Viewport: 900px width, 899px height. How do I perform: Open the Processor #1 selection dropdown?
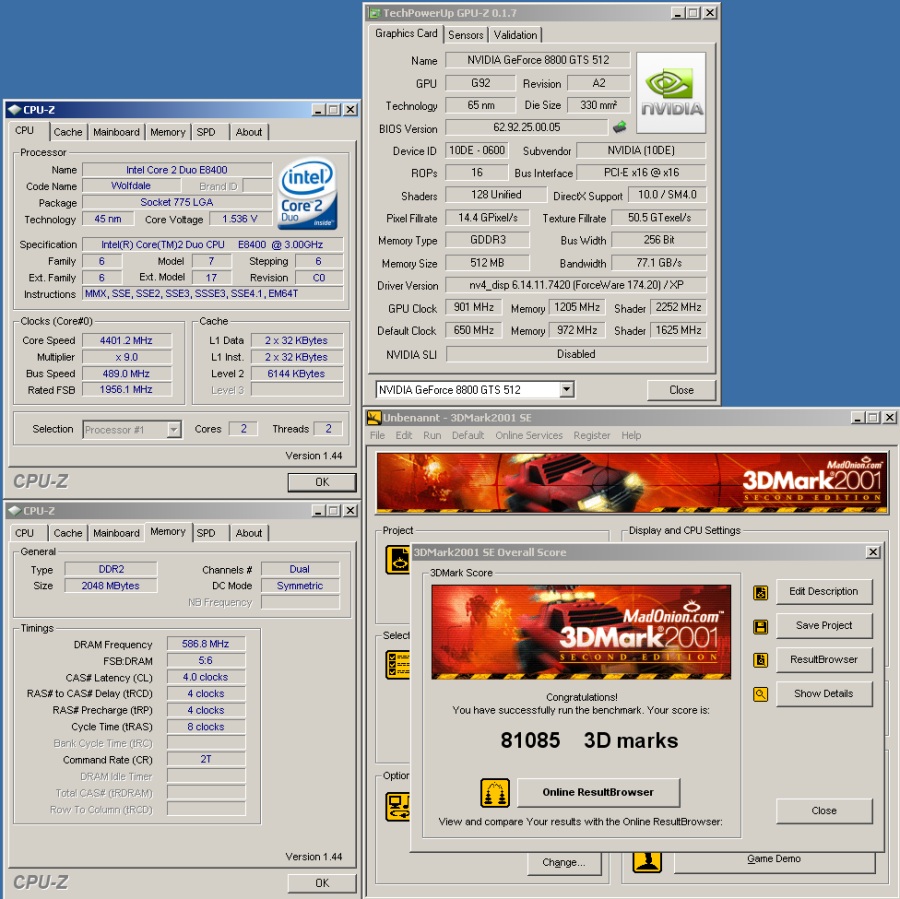point(173,429)
